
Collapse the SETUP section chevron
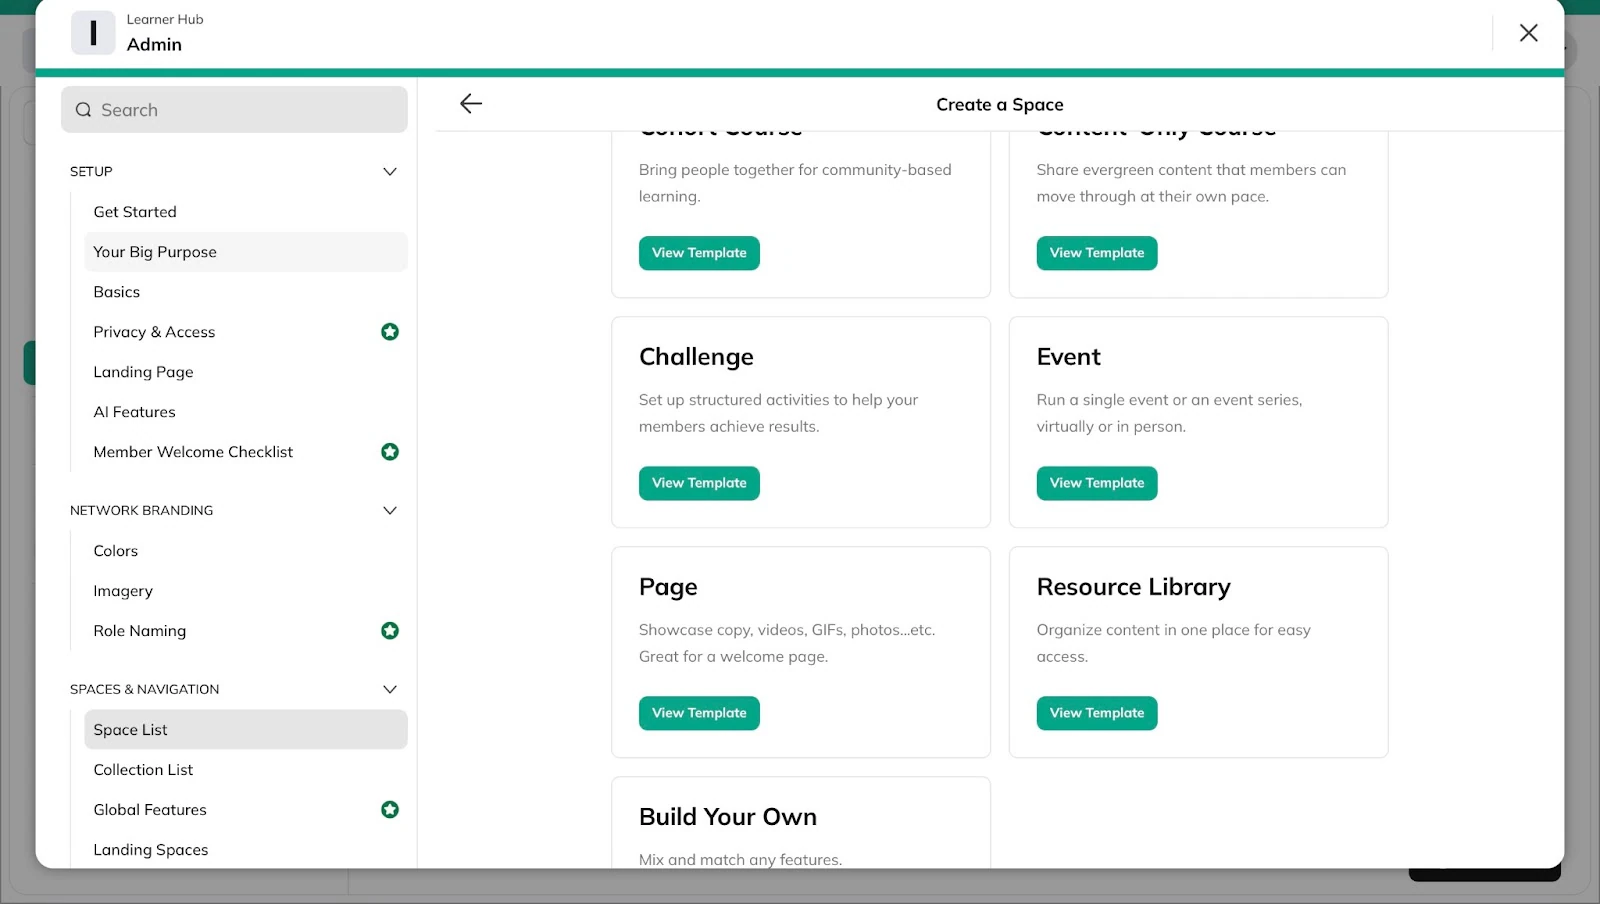coord(390,171)
